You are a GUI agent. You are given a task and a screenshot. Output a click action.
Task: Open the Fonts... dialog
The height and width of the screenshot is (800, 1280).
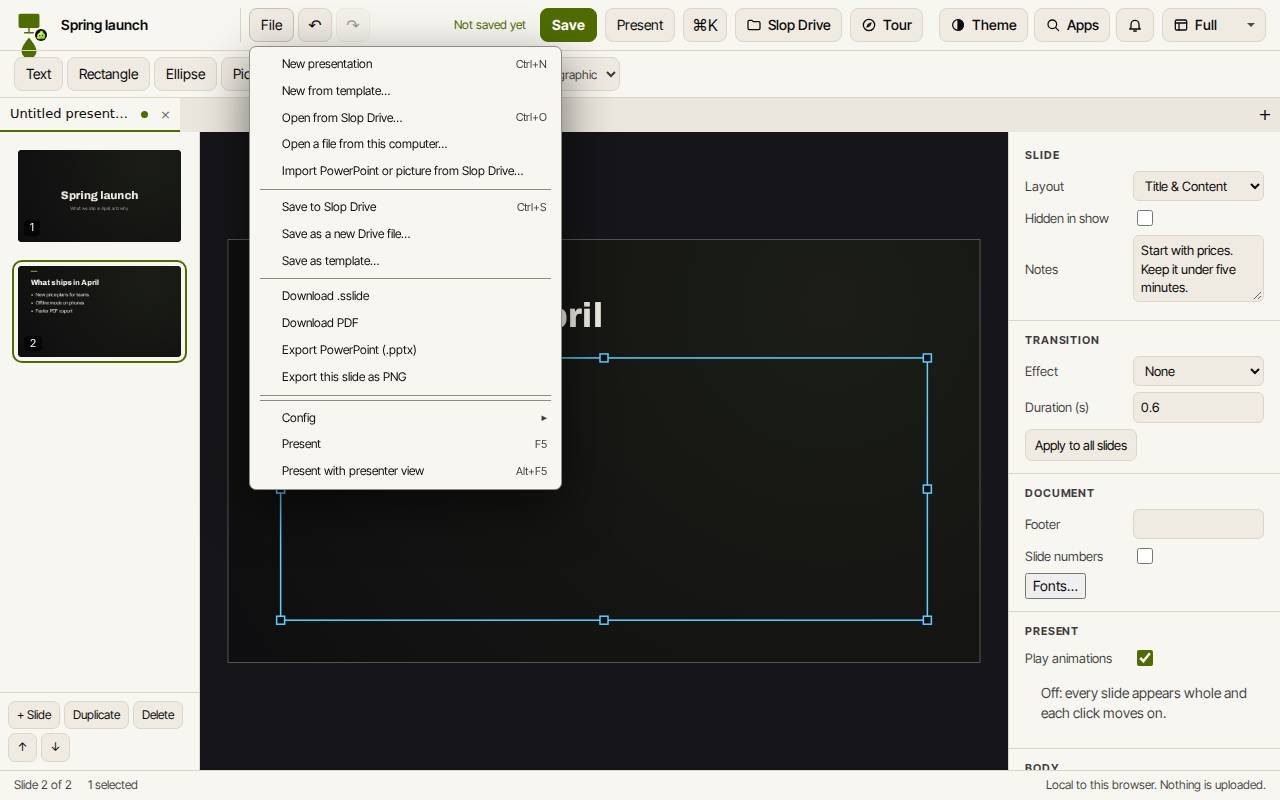pyautogui.click(x=1055, y=586)
